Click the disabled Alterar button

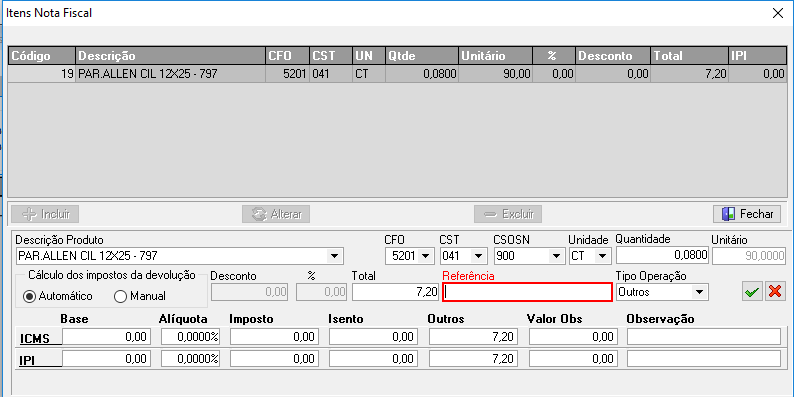(x=276, y=214)
